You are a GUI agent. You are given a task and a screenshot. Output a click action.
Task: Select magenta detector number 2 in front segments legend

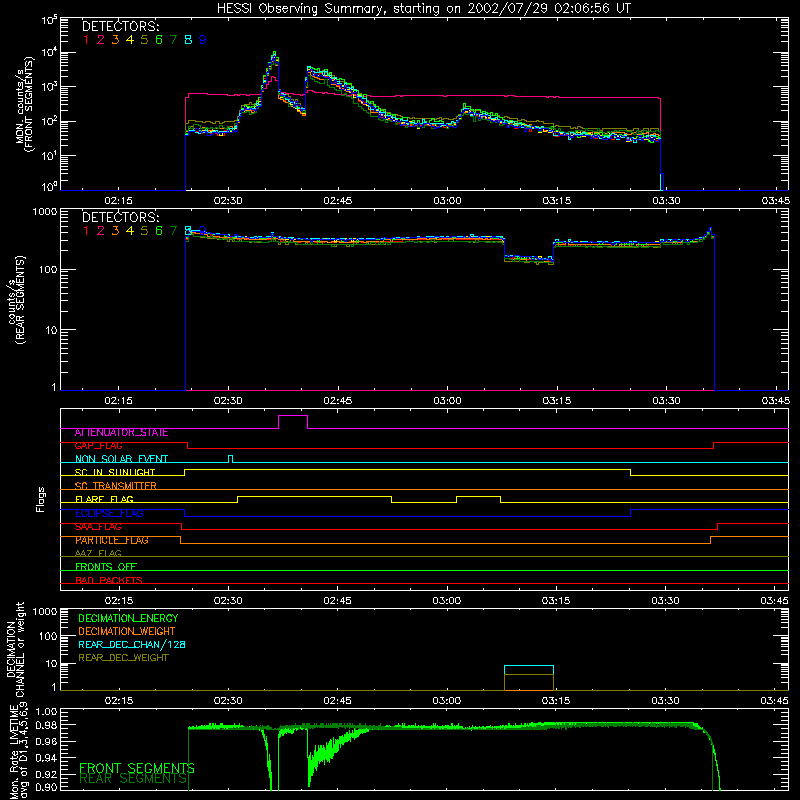(x=101, y=40)
